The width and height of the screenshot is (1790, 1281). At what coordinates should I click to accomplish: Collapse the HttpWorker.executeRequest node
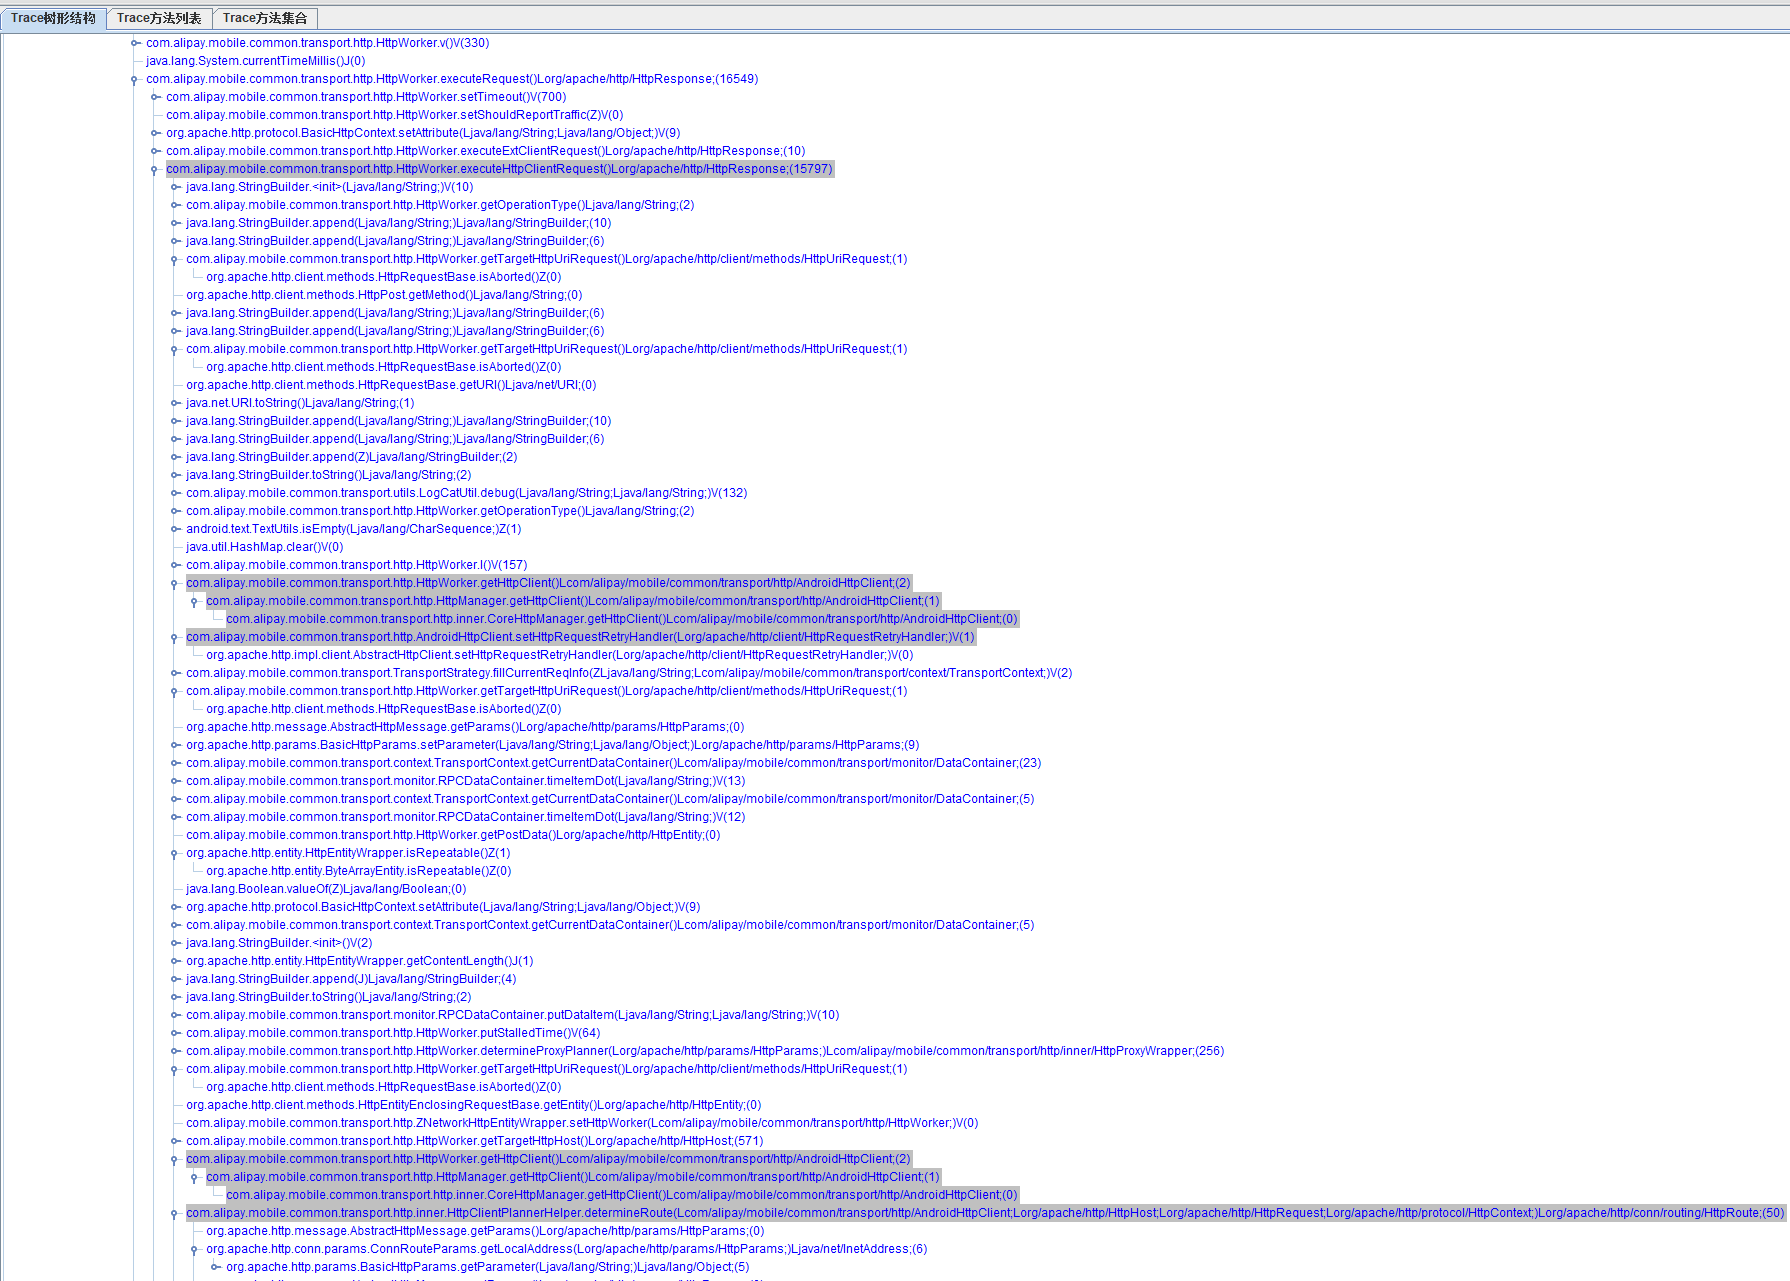135,79
